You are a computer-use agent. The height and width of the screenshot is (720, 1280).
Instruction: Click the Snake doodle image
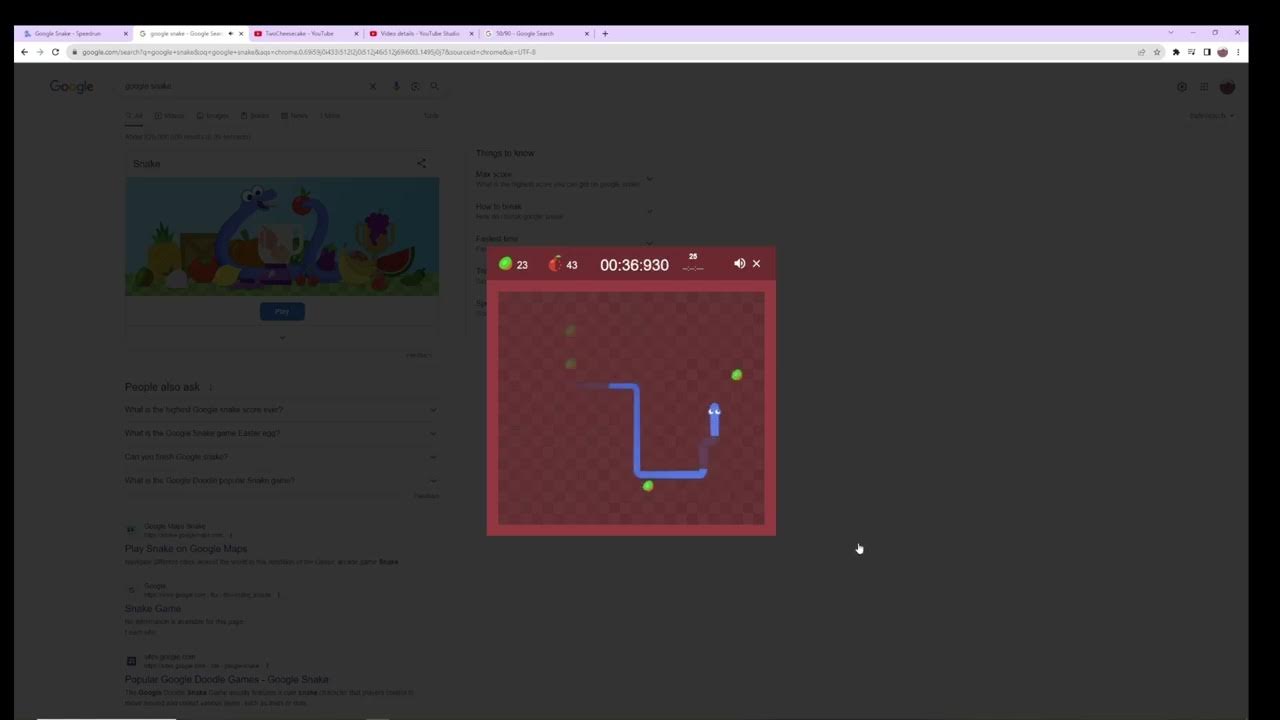282,237
